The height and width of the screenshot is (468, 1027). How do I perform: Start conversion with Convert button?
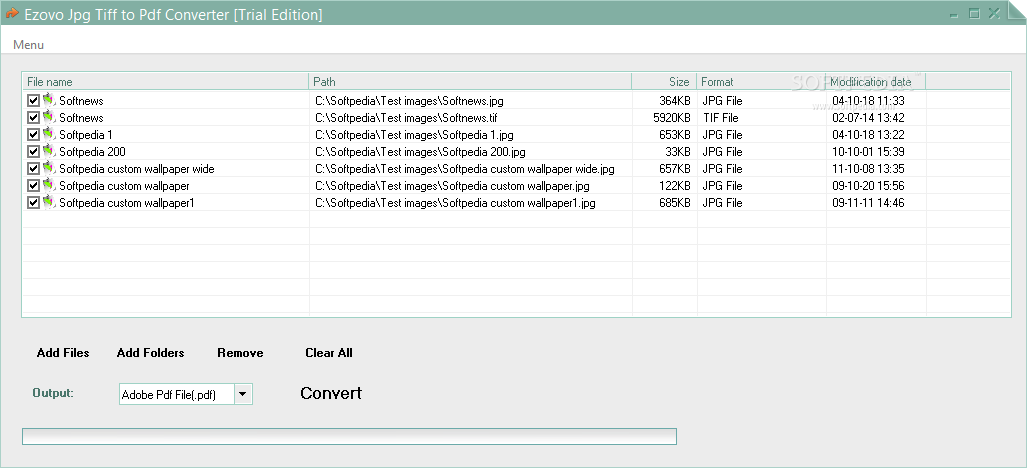[x=331, y=393]
